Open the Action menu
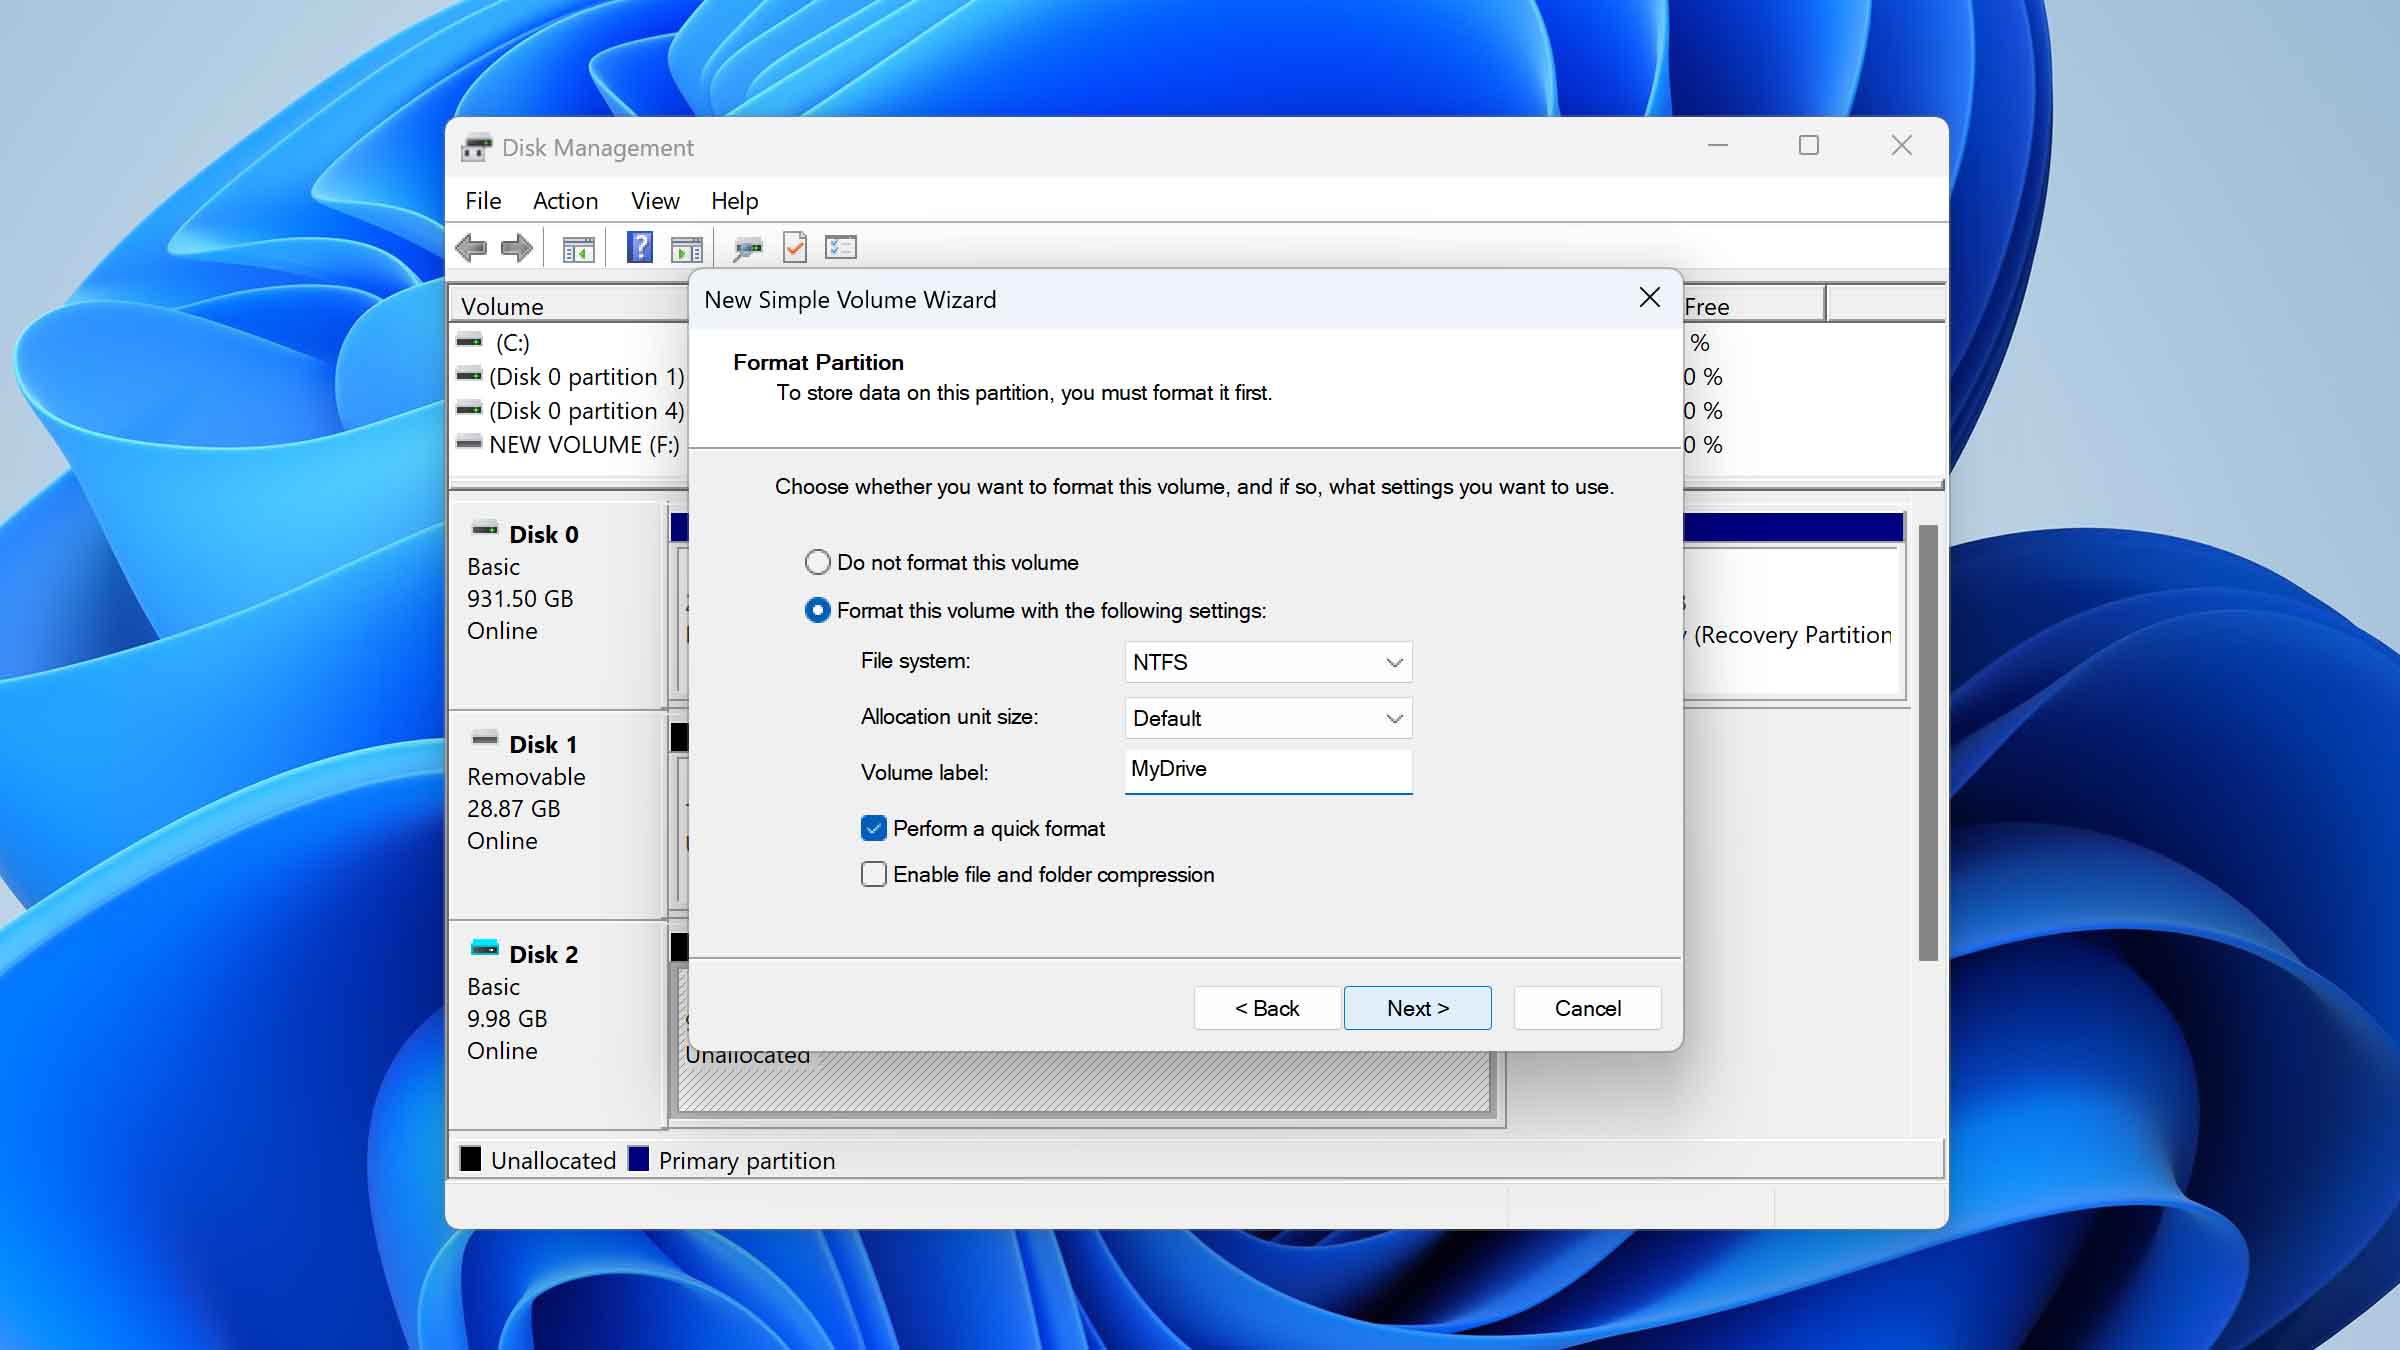This screenshot has height=1350, width=2400. 565,200
